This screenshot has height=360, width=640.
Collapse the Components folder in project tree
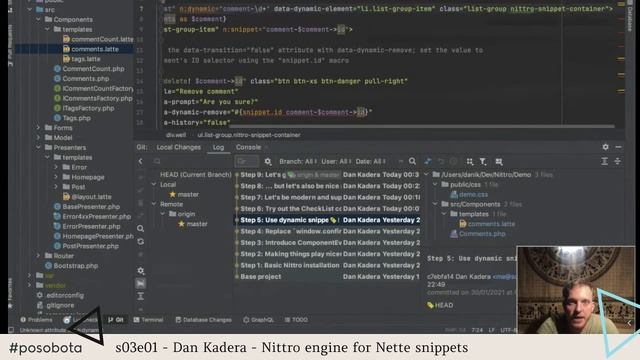coord(38,19)
